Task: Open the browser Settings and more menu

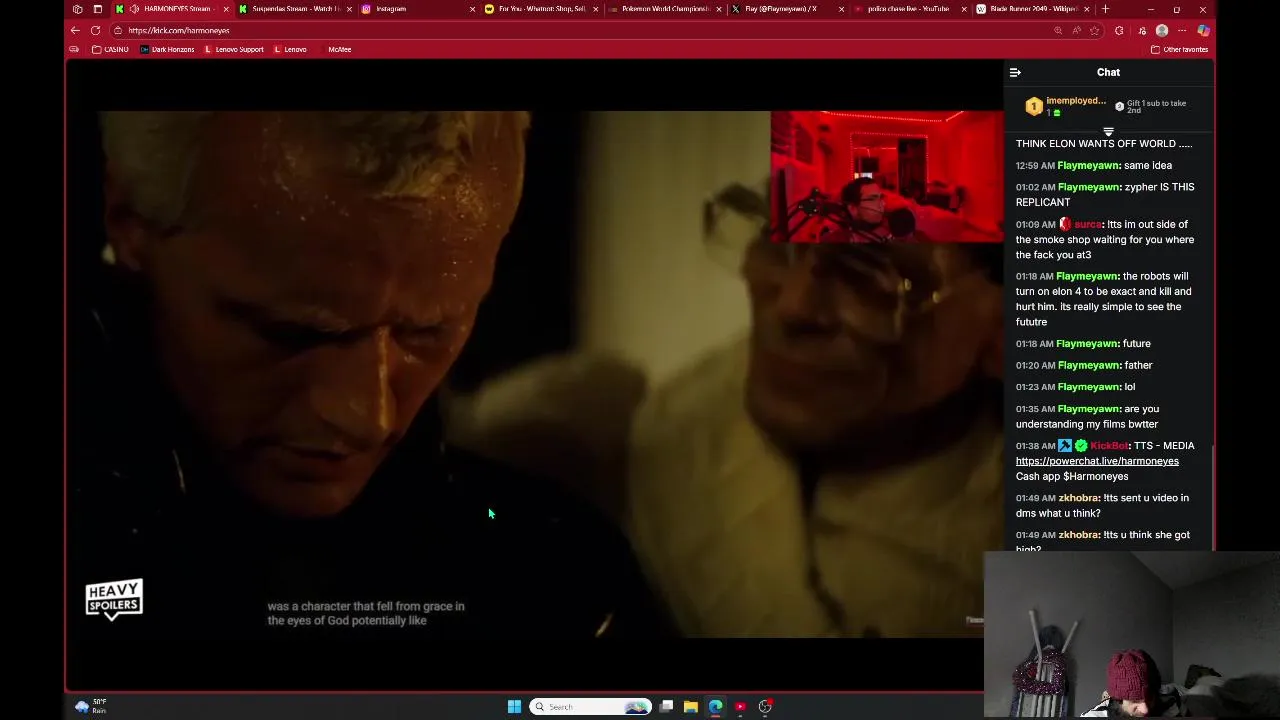Action: coord(1182,30)
